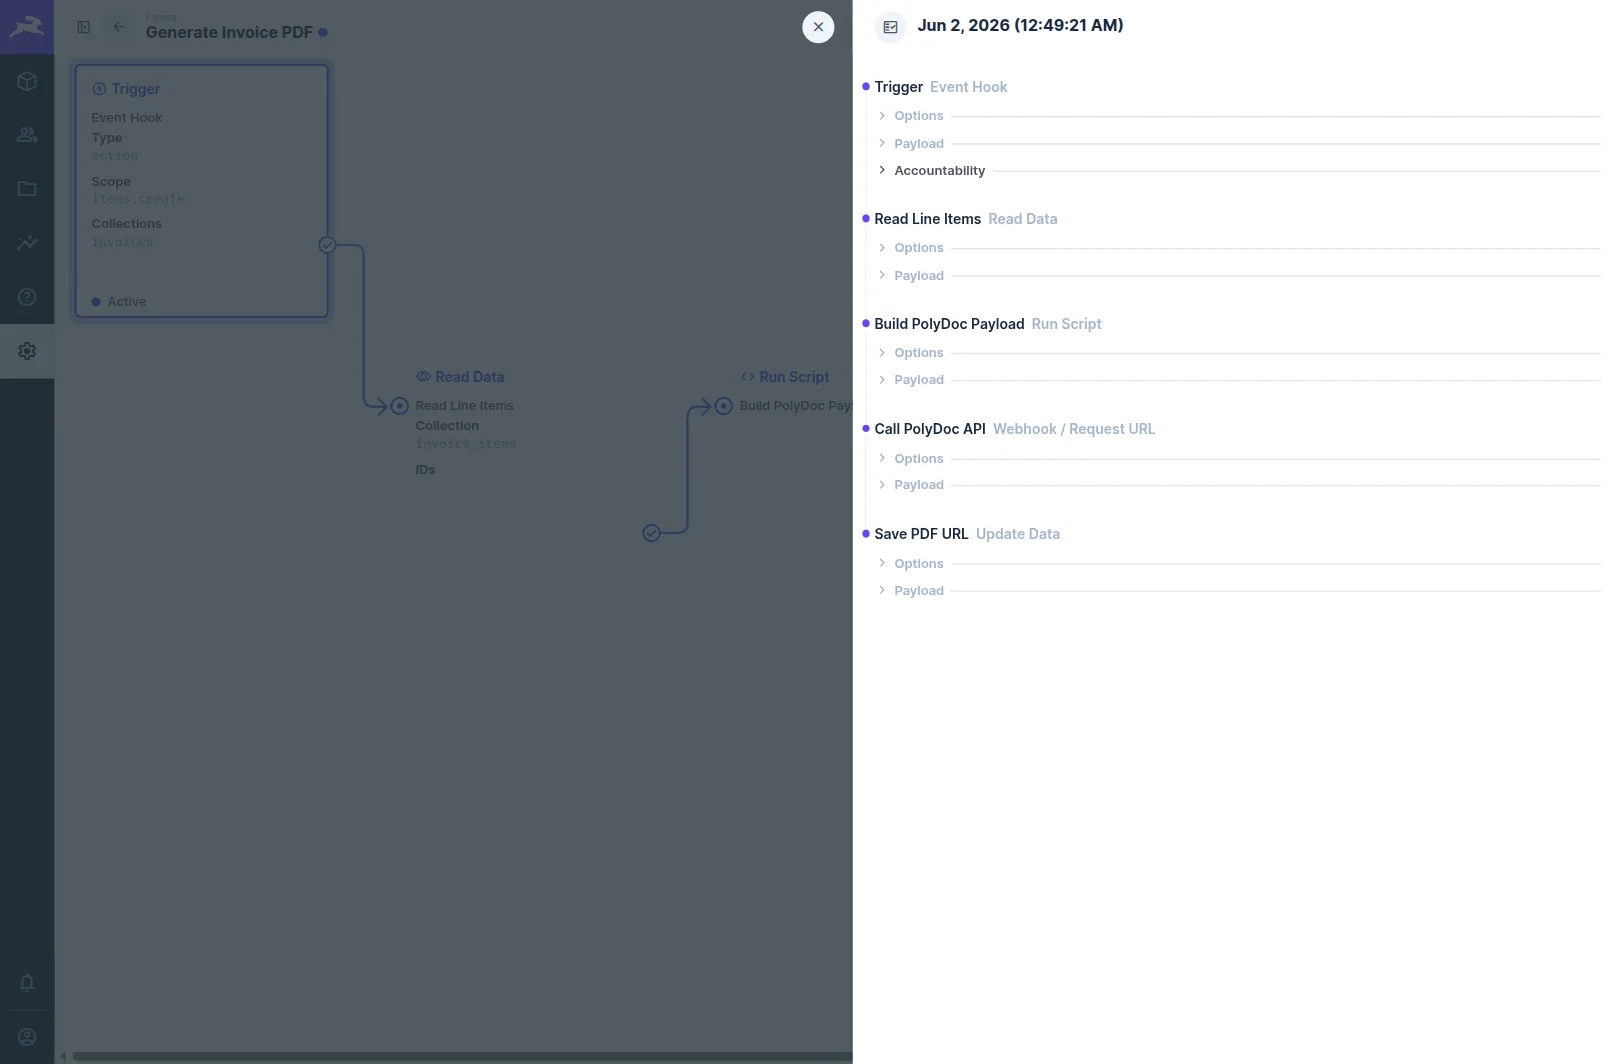
Task: Click the success checkmark below Read Data
Action: (651, 533)
